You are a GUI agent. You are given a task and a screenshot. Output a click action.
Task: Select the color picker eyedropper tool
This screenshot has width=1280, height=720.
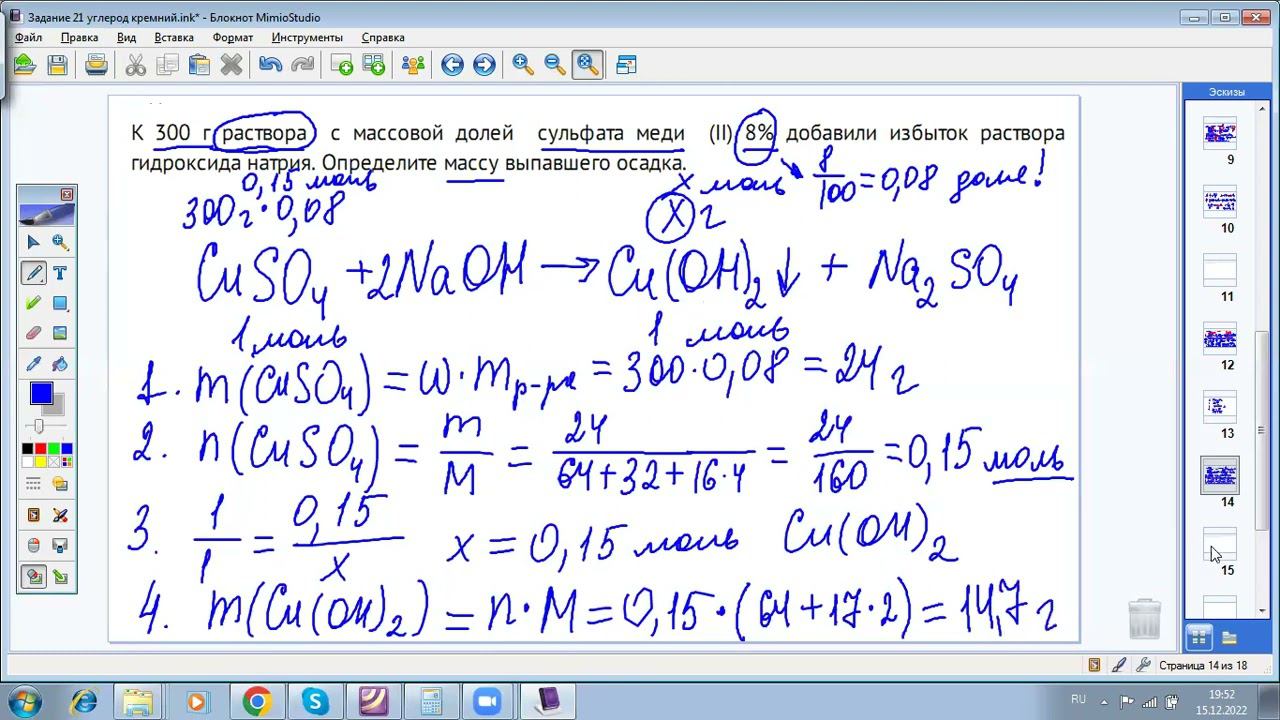(34, 364)
